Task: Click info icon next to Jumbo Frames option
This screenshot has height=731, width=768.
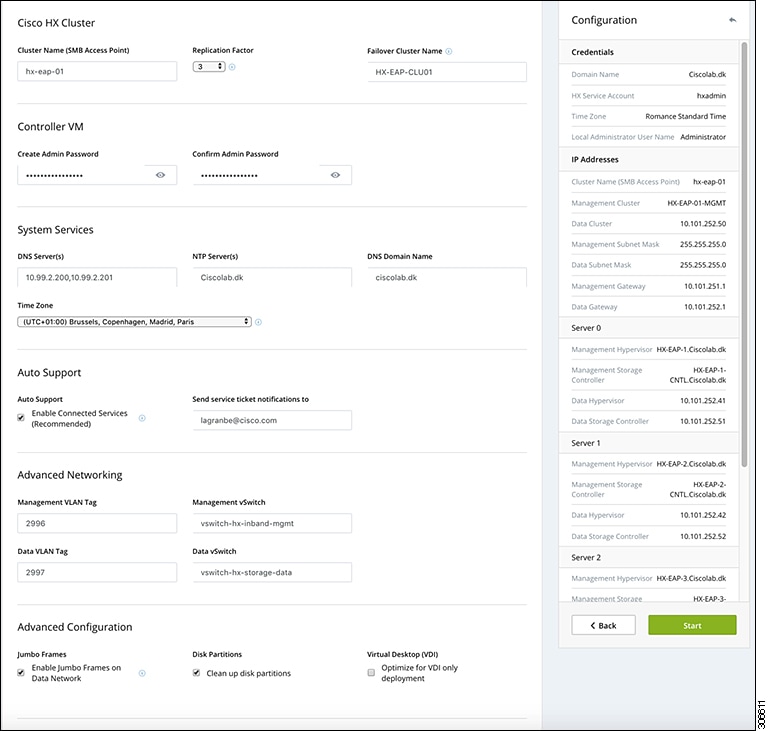Action: (142, 673)
